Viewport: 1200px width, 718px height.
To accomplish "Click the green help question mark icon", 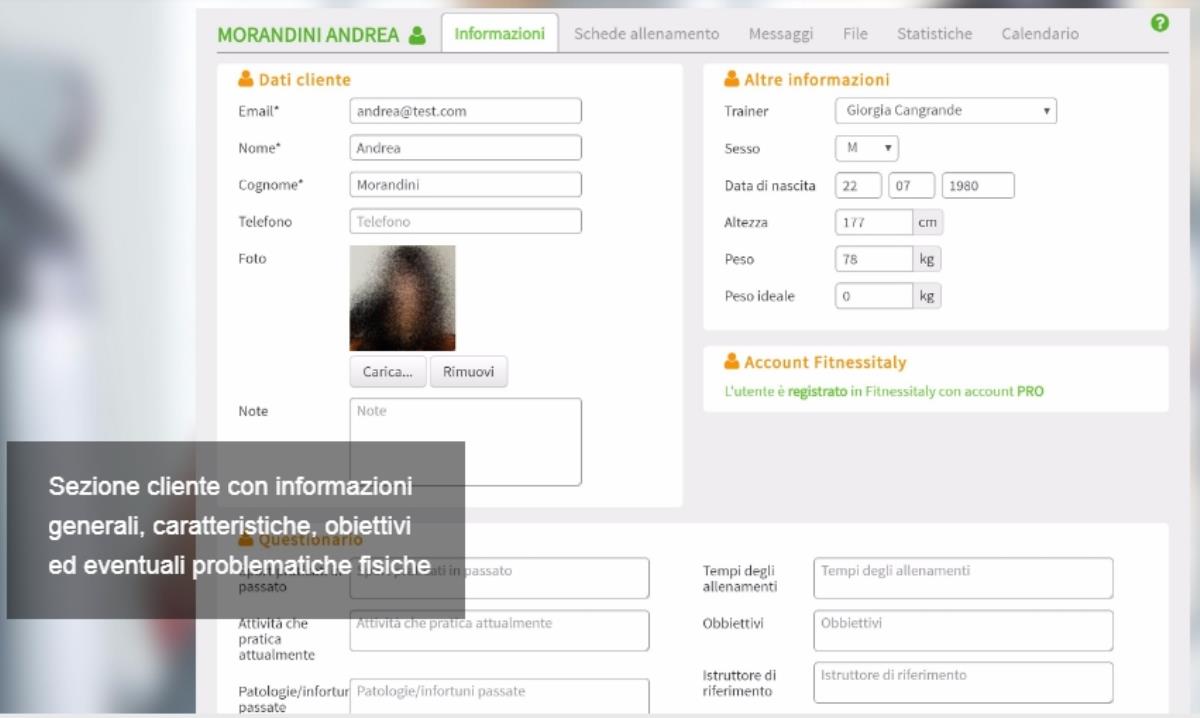I will pyautogui.click(x=1160, y=22).
